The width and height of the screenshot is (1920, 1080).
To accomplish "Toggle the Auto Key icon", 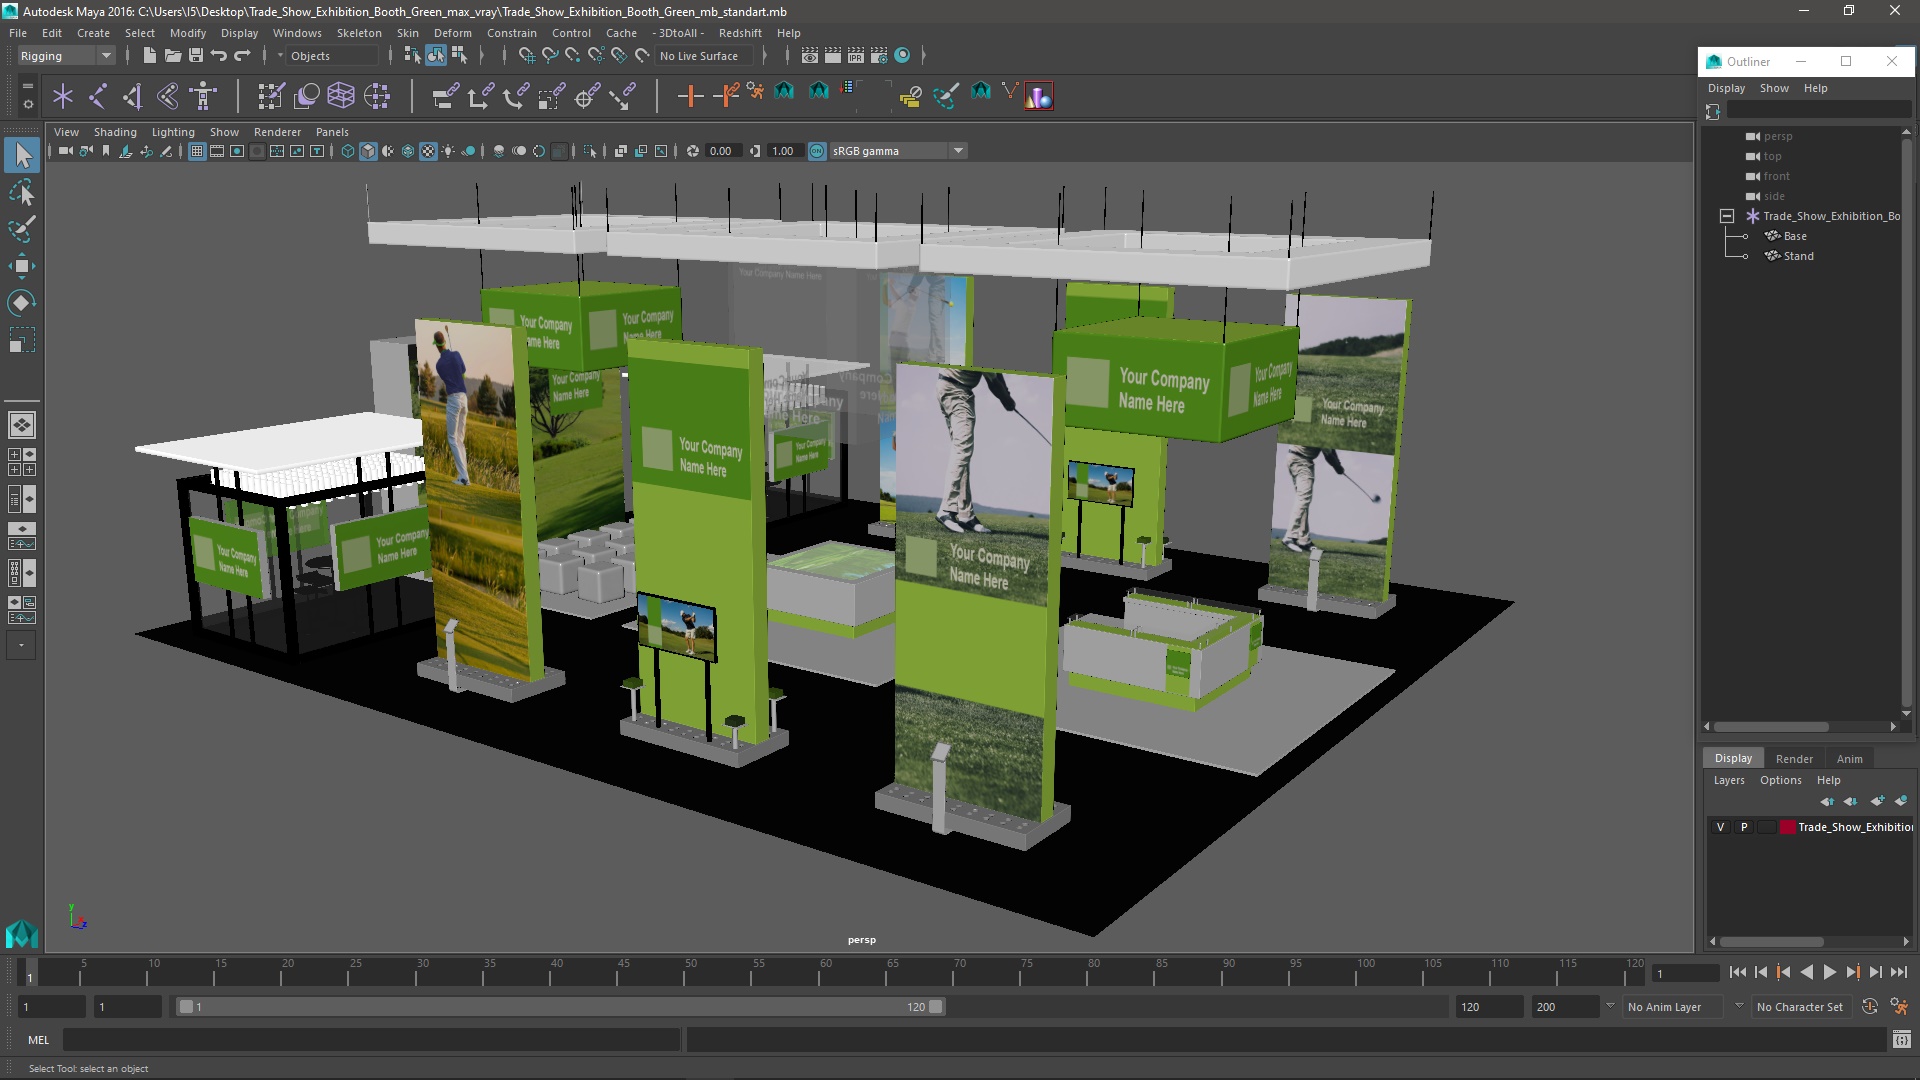I will coord(1869,1007).
